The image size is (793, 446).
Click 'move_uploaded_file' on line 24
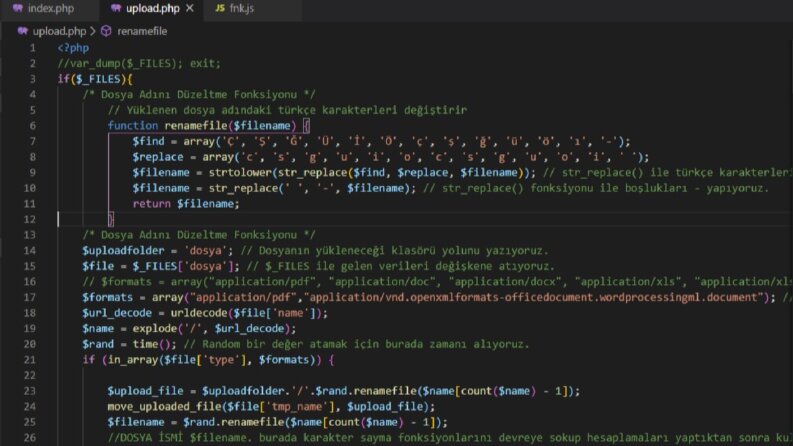(x=164, y=407)
